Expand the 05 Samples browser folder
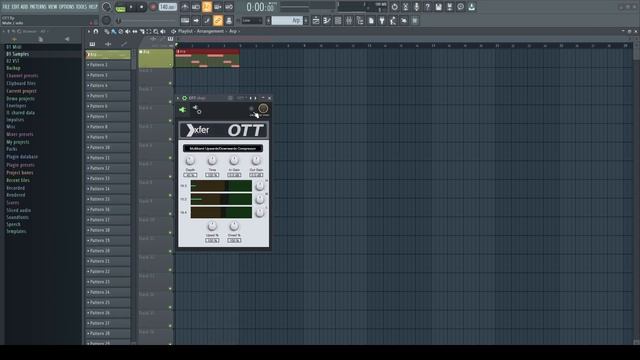 (x=18, y=54)
